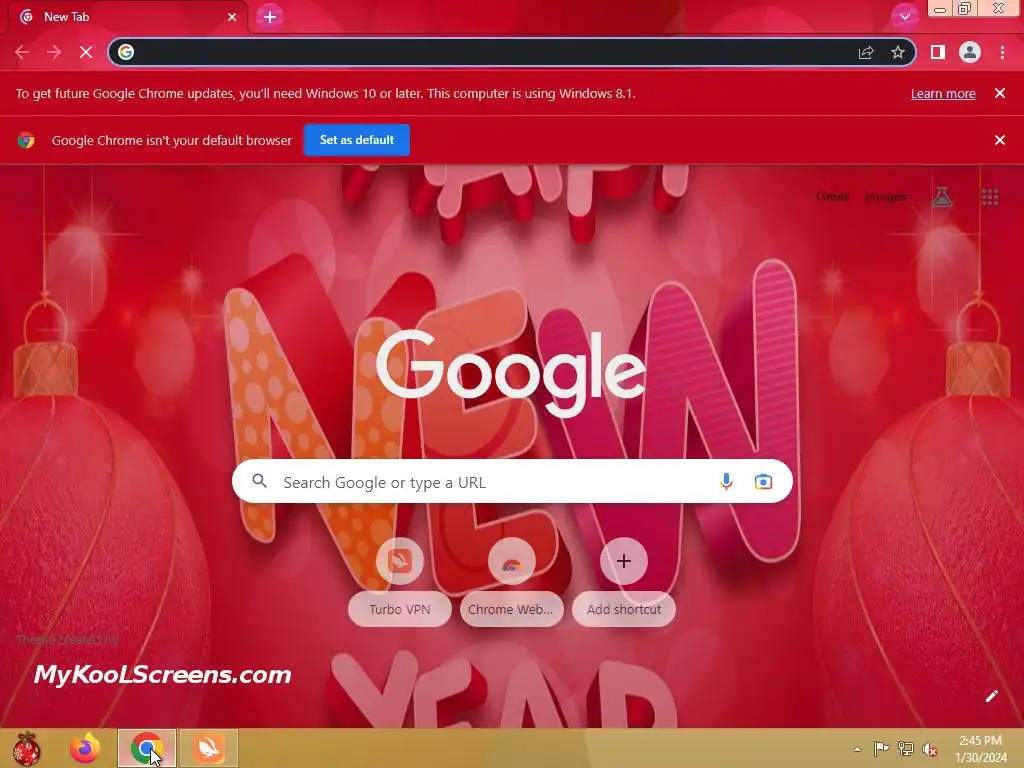The width and height of the screenshot is (1024, 768).
Task: Open Action Center flag icon
Action: click(881, 748)
